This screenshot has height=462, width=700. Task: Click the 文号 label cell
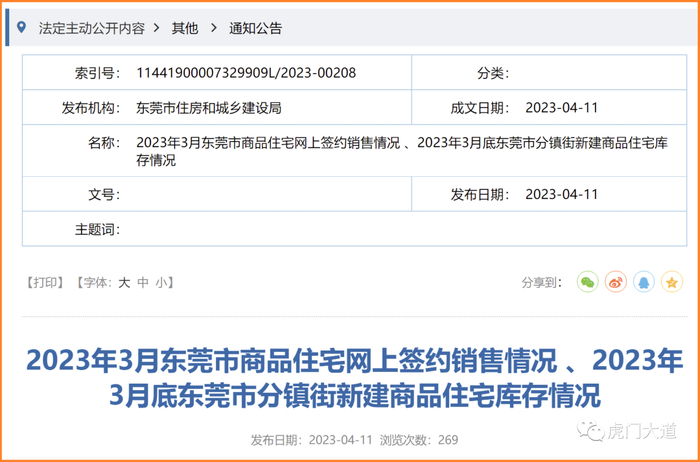[104, 195]
